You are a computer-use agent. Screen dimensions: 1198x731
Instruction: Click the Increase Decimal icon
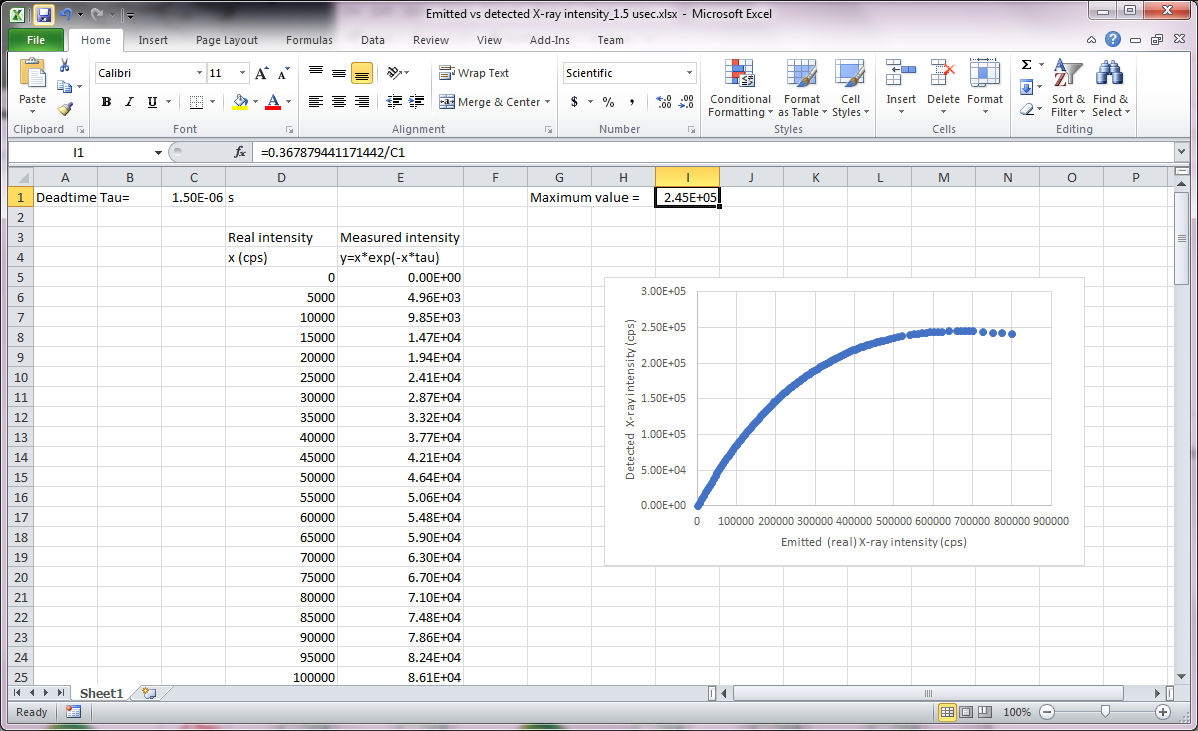(663, 102)
